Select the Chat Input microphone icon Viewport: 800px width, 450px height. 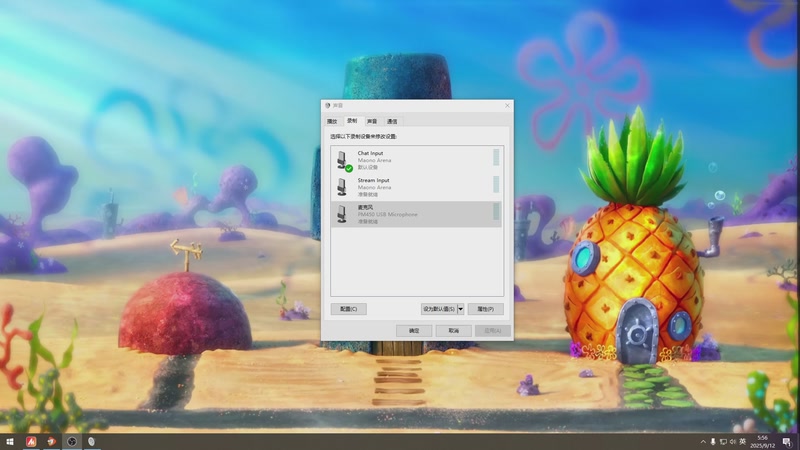[343, 160]
